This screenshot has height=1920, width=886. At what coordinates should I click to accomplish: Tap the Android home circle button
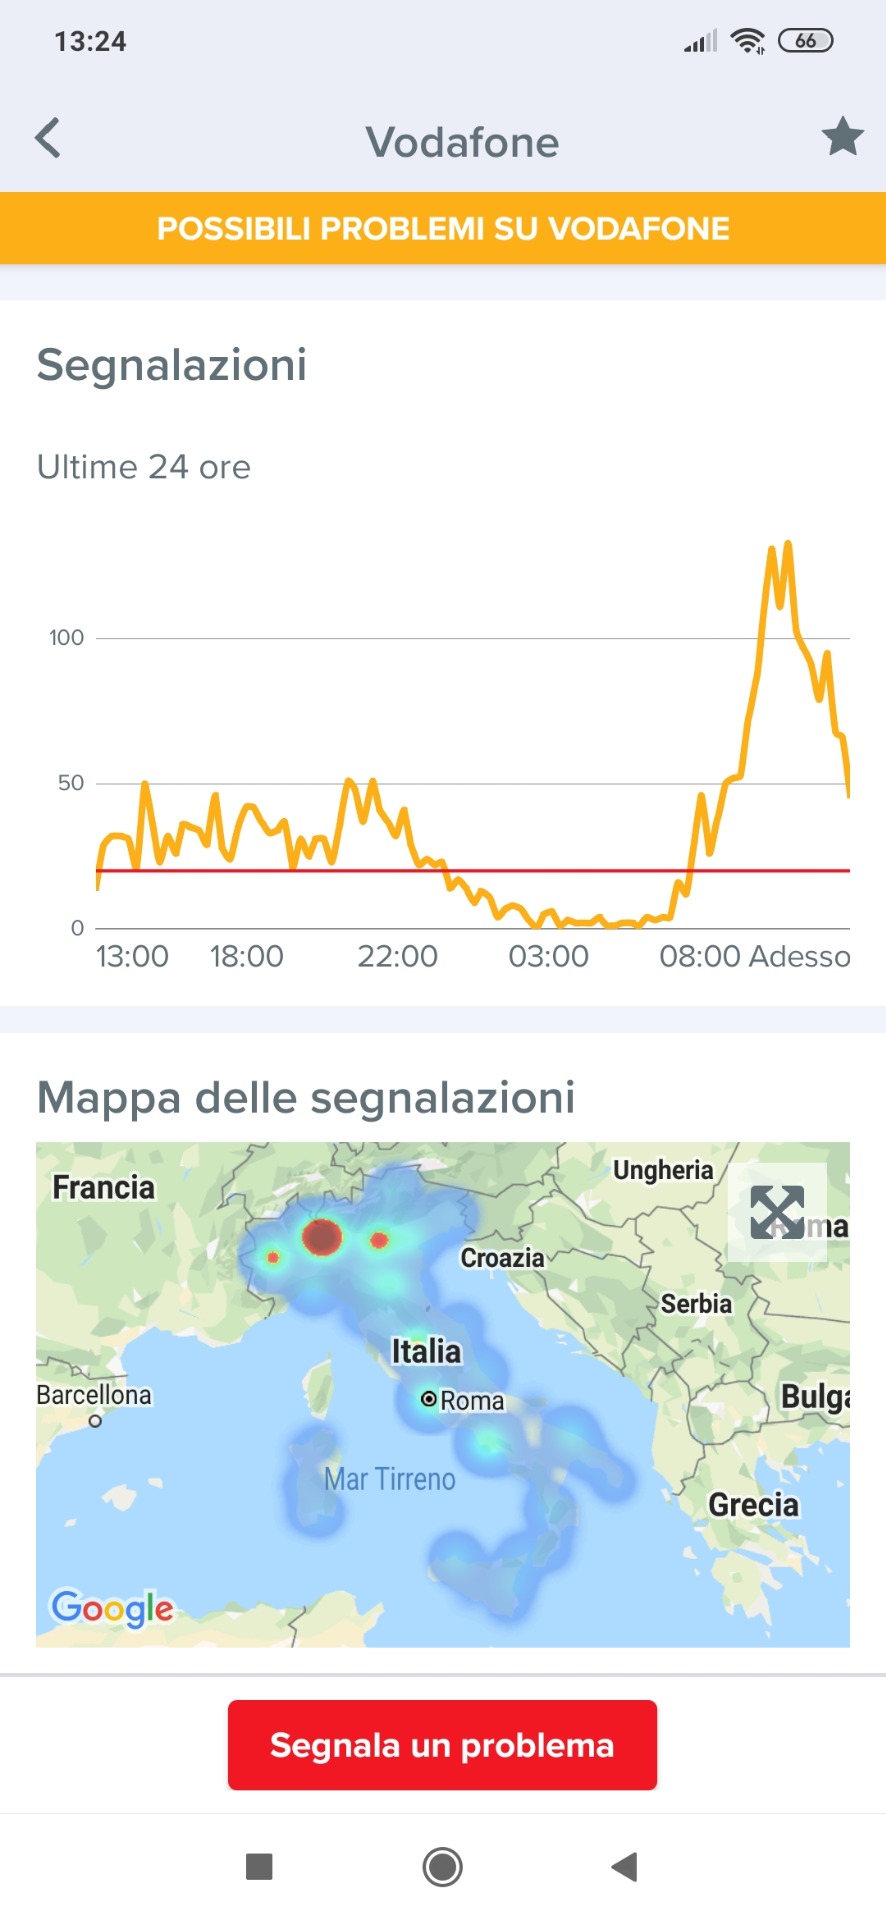click(x=442, y=1866)
